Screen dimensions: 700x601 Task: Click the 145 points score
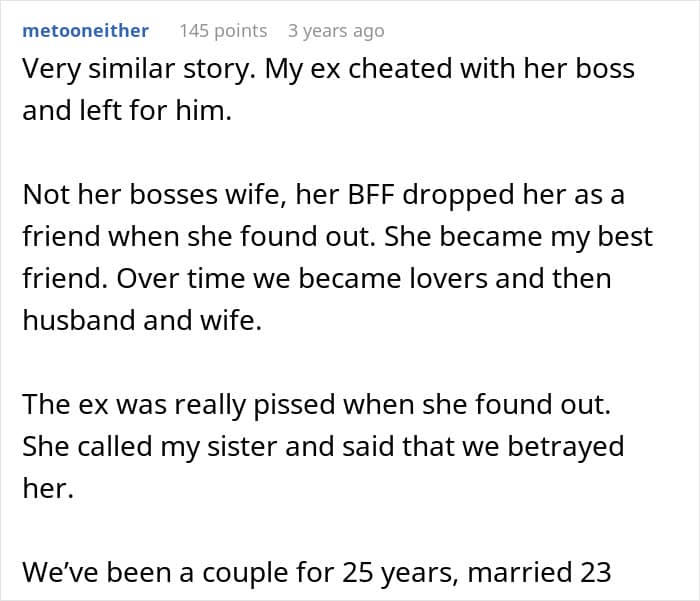tap(223, 31)
